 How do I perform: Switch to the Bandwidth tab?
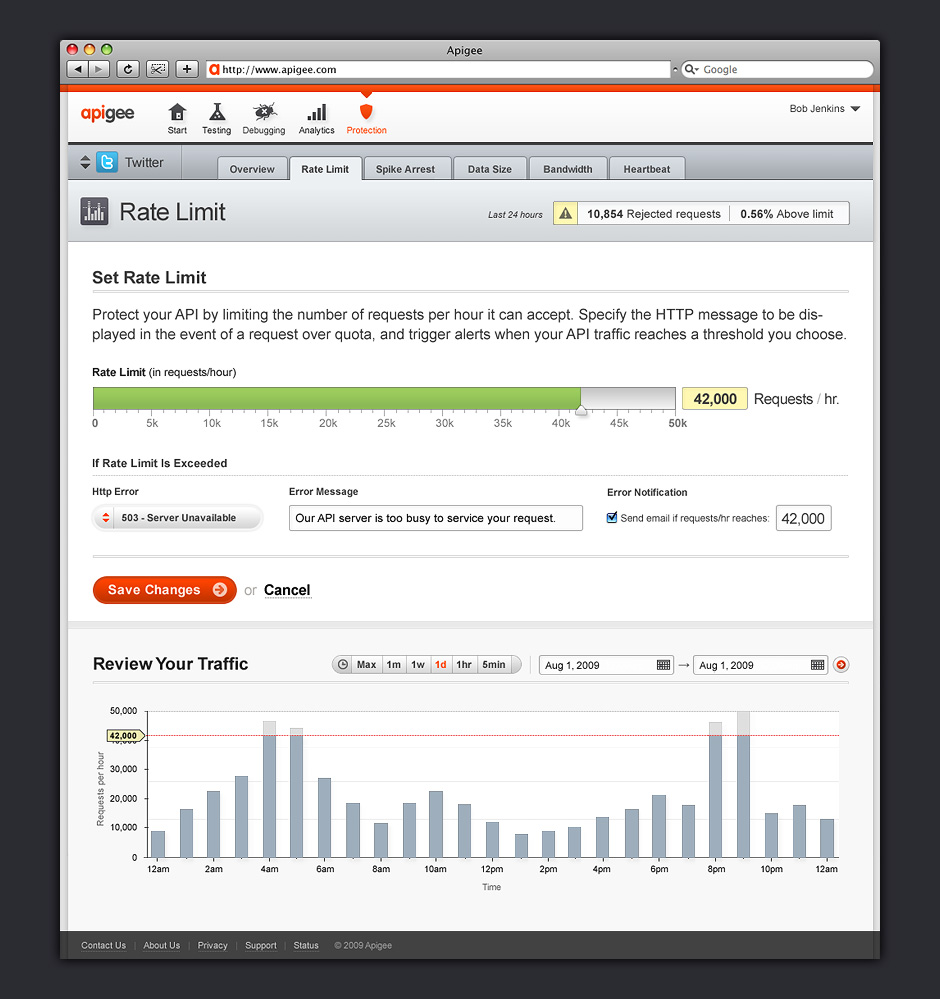pos(567,169)
